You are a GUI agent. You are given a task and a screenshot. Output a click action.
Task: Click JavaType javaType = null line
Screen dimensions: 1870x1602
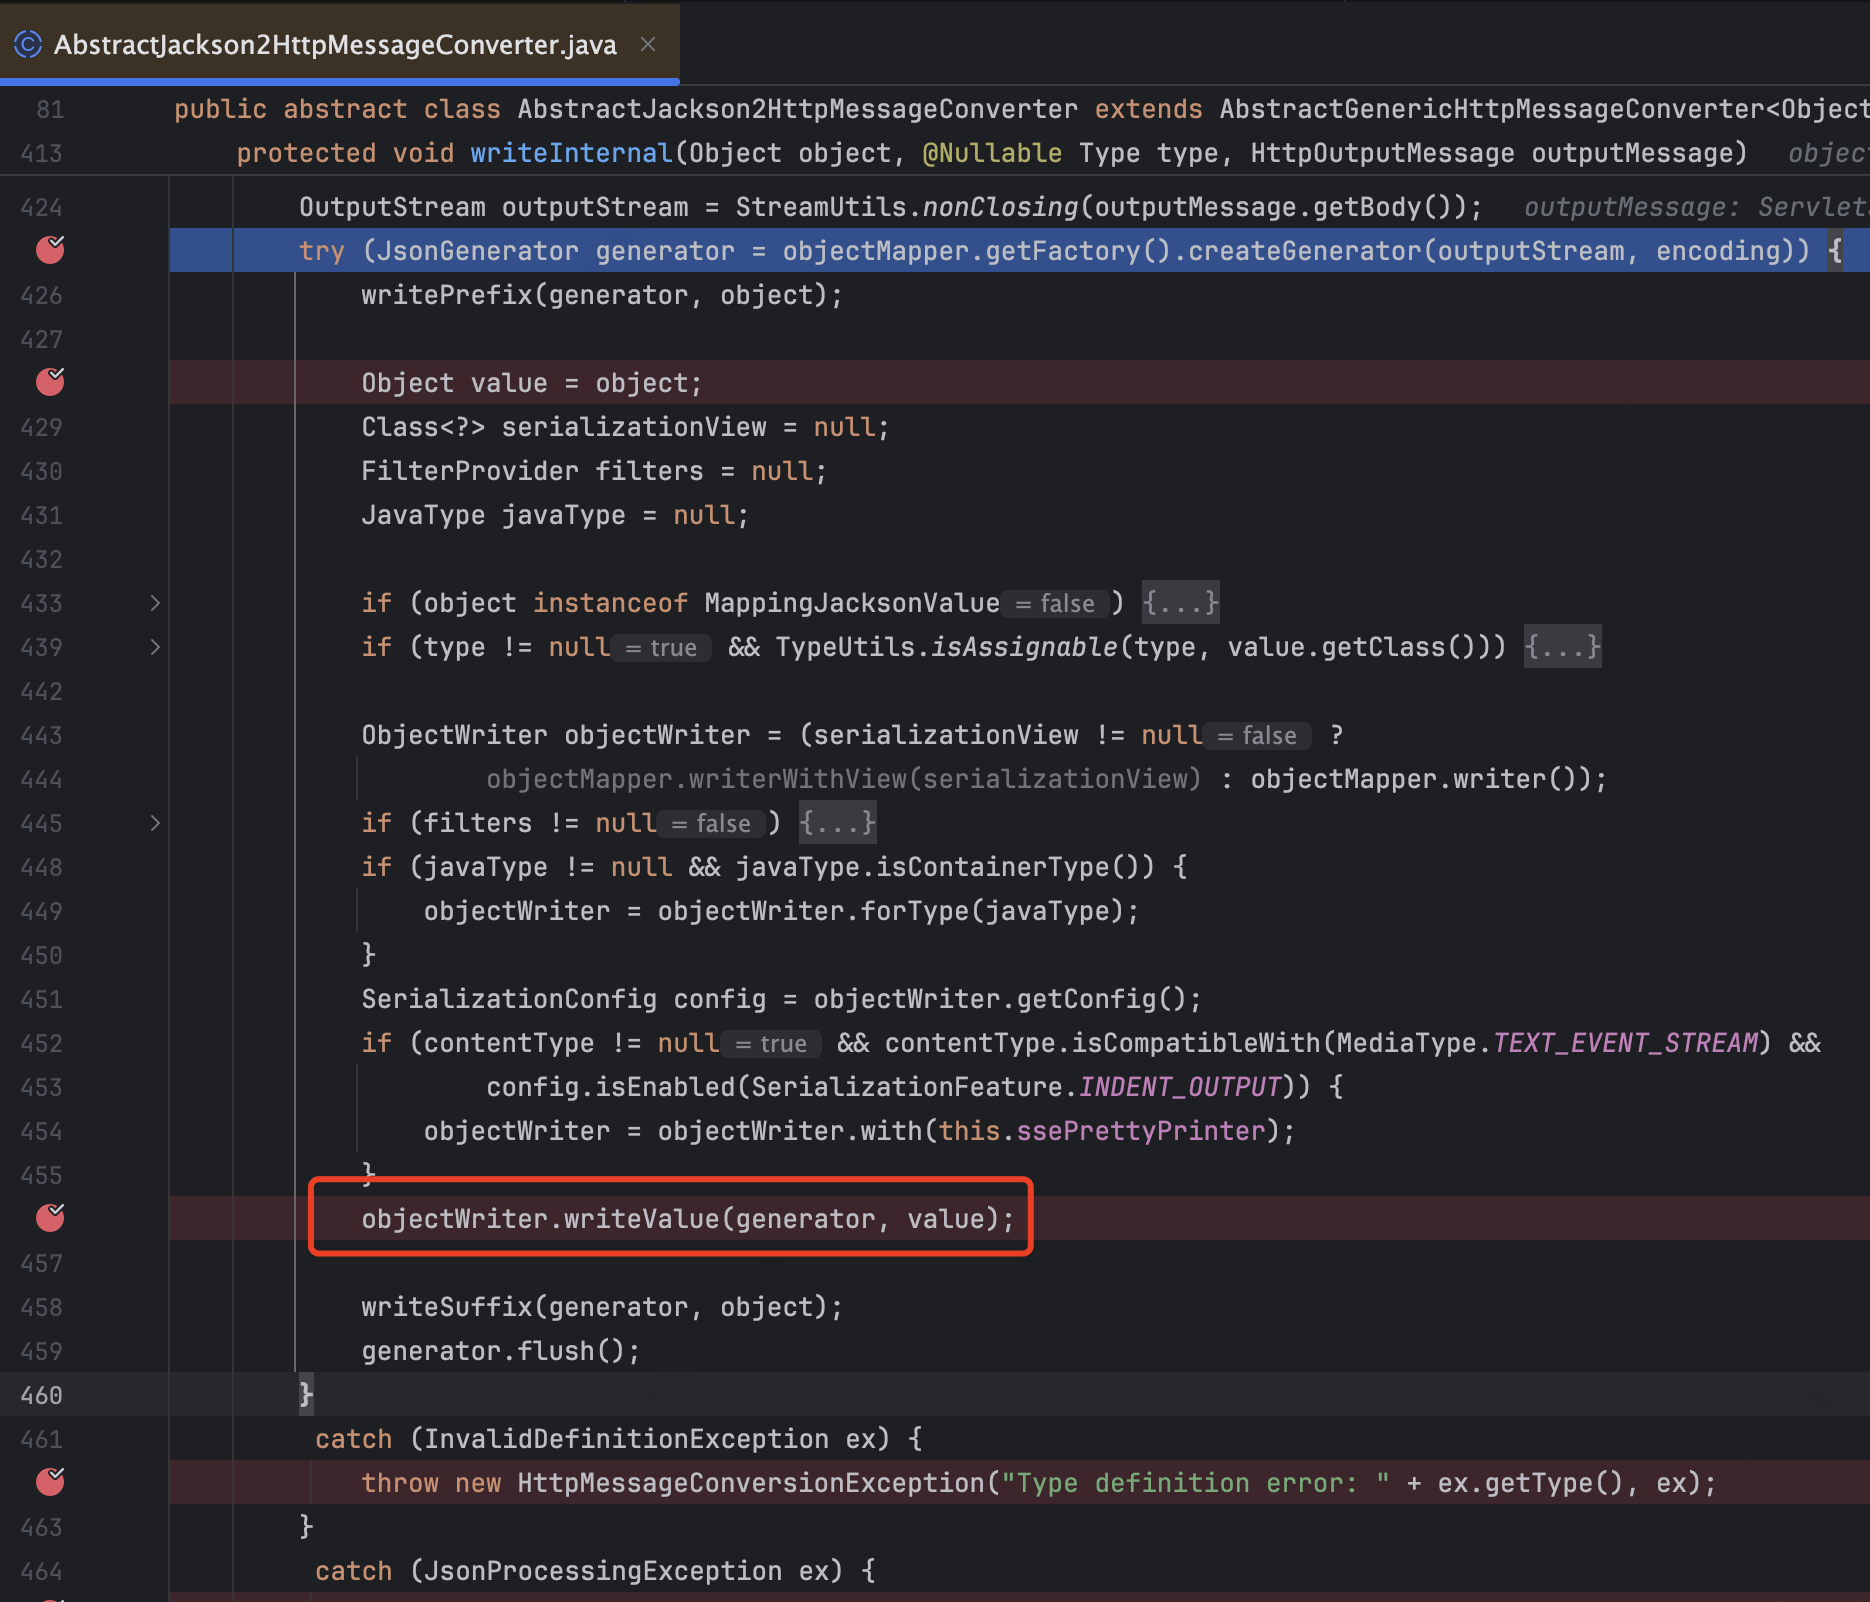click(555, 515)
